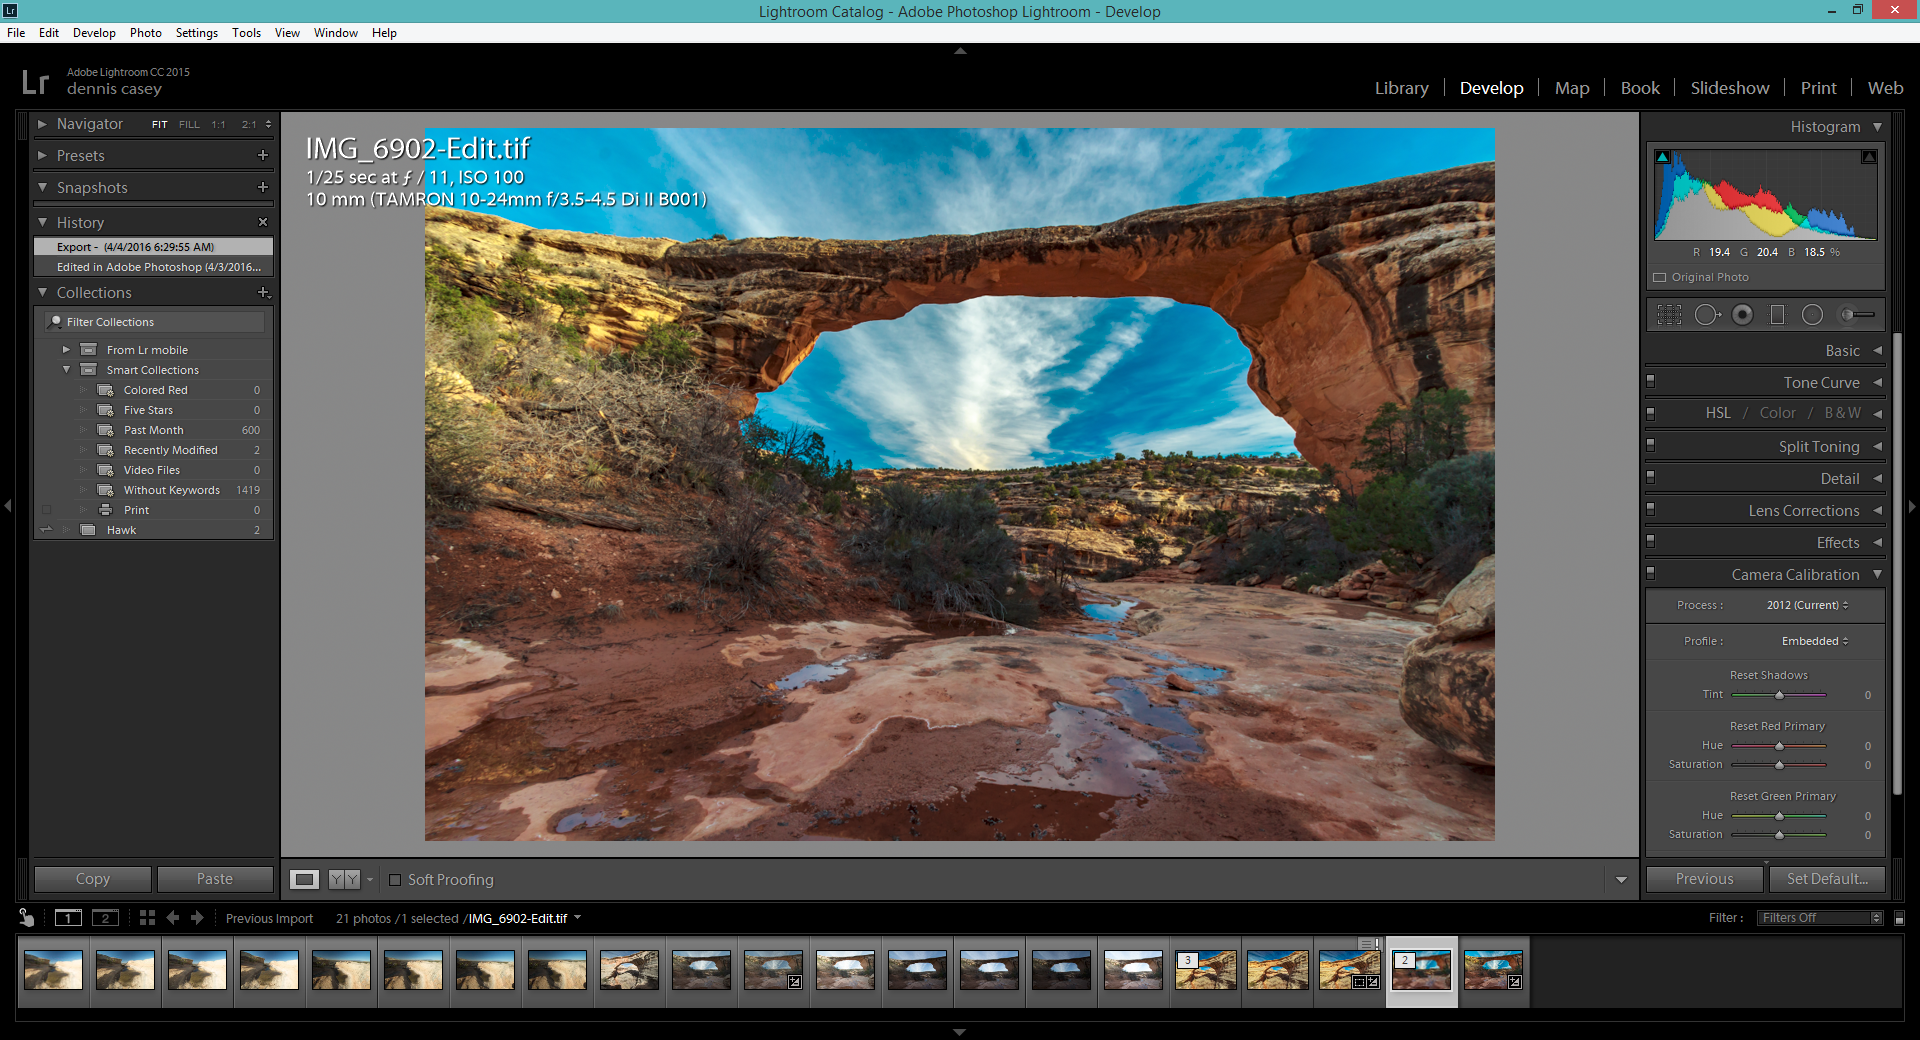1920x1040 pixels.
Task: Expand the From Lr mobile collection set
Action: [66, 350]
